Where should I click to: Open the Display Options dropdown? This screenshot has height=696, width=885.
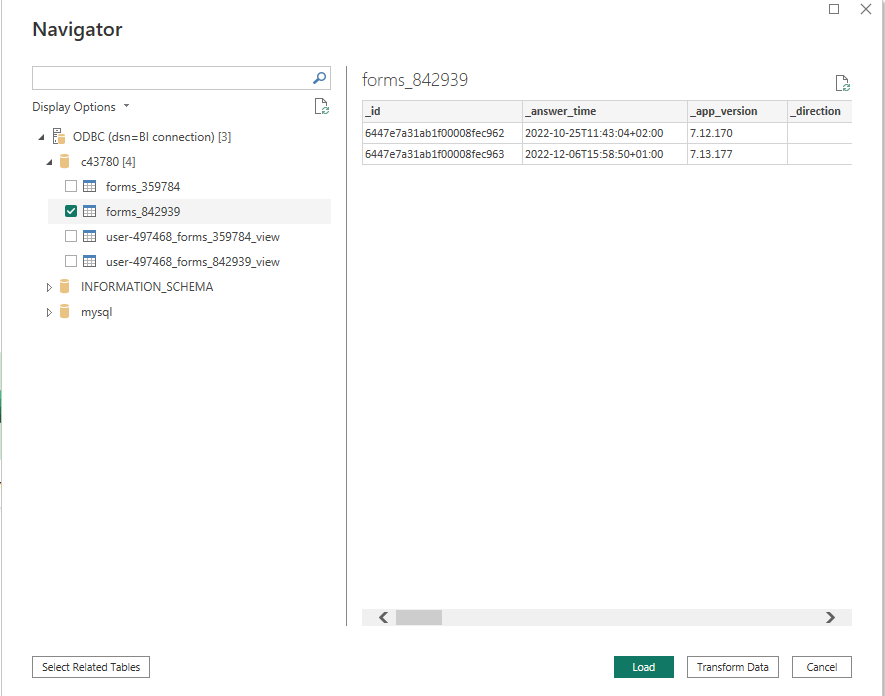(x=81, y=107)
